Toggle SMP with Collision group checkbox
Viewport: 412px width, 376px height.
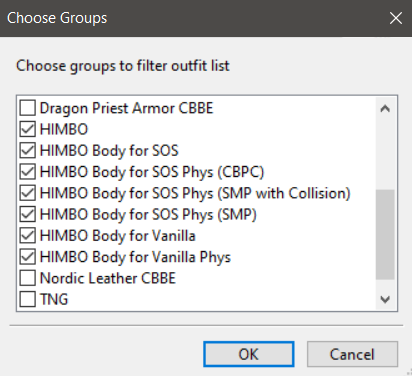(x=27, y=193)
